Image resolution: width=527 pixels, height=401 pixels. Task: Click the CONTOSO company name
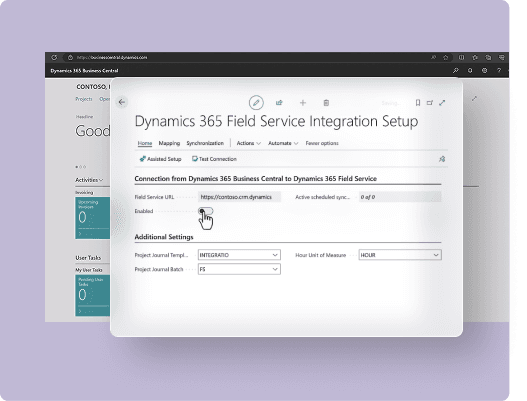pos(93,87)
